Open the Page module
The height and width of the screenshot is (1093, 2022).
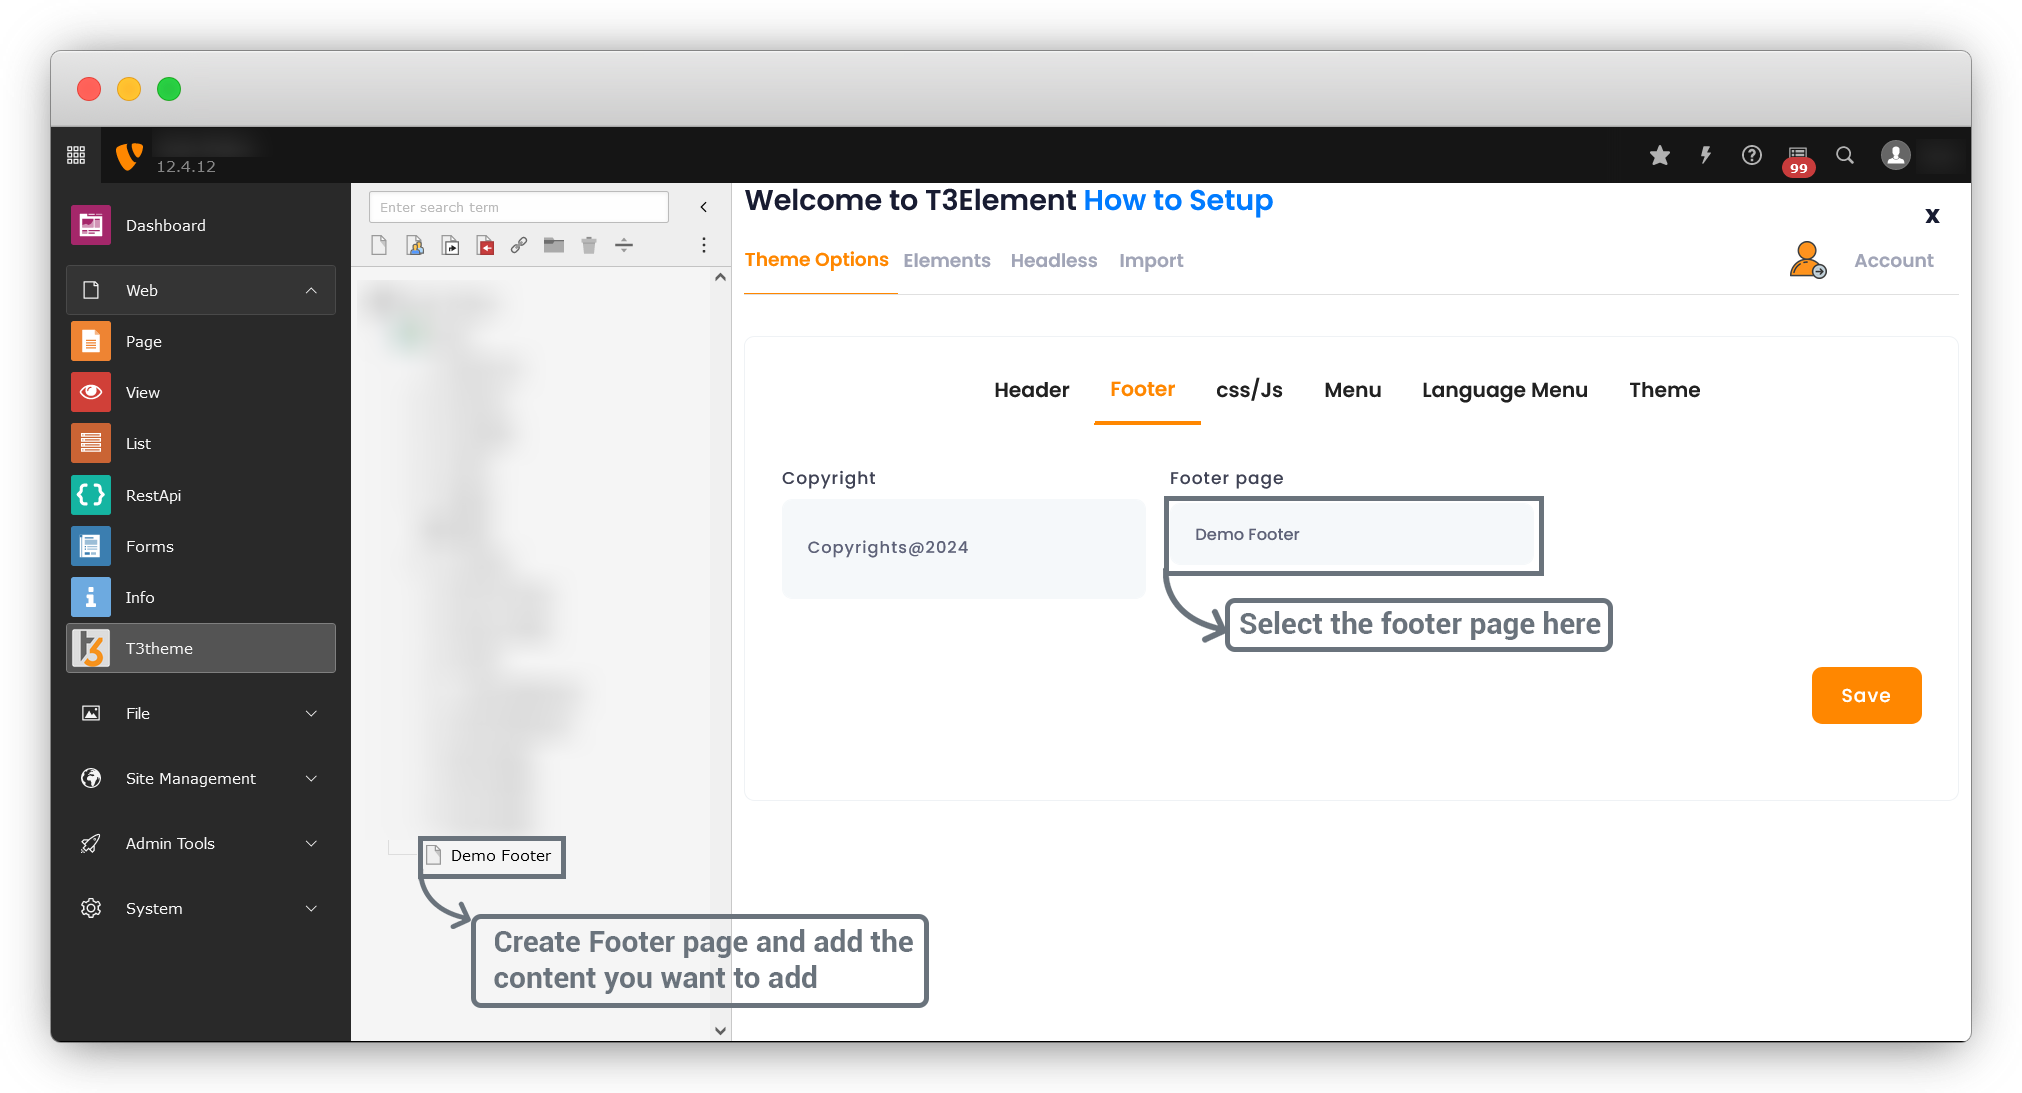(x=200, y=341)
